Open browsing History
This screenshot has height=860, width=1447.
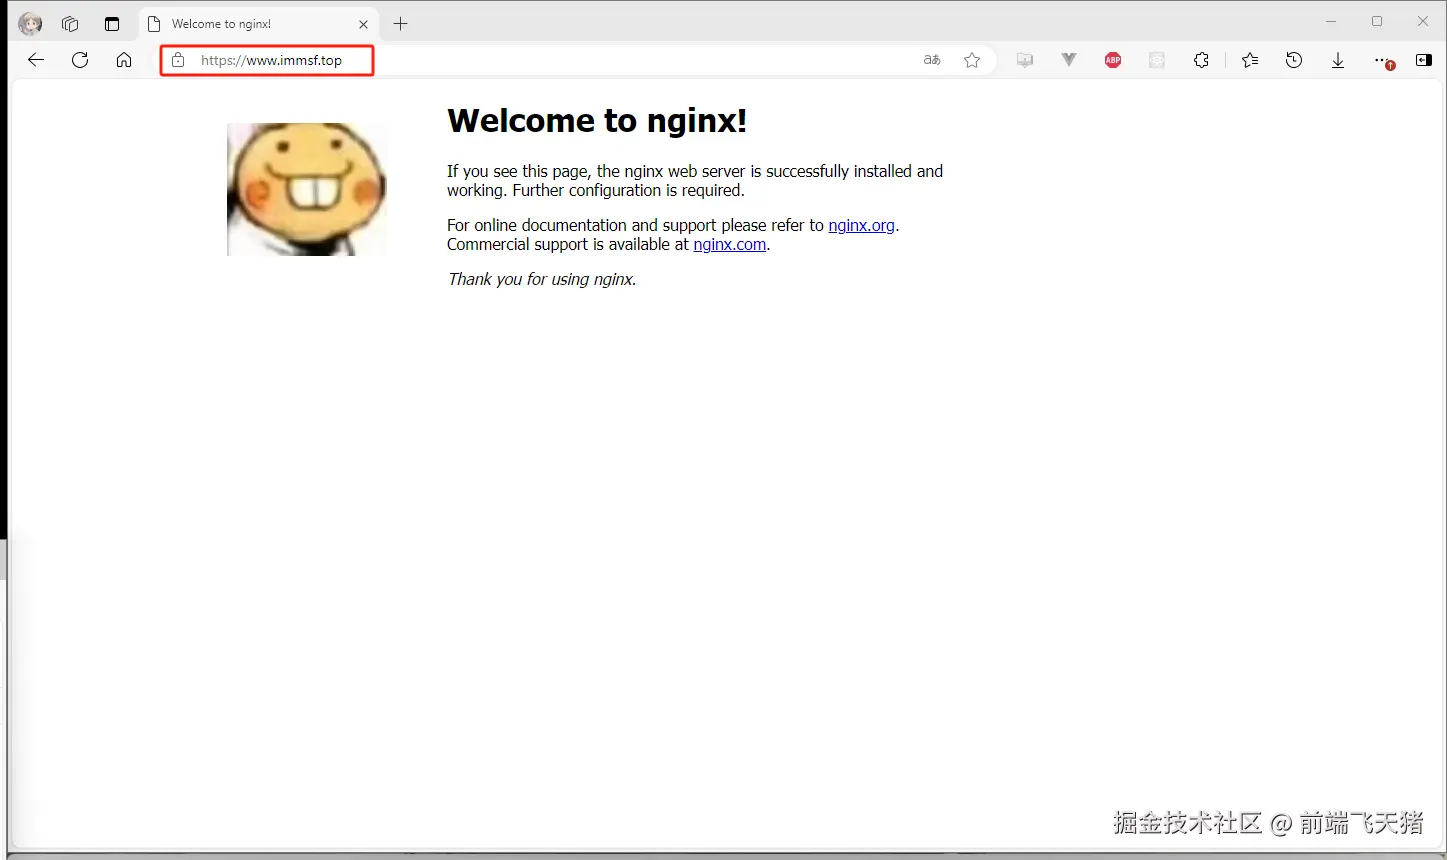tap(1294, 60)
